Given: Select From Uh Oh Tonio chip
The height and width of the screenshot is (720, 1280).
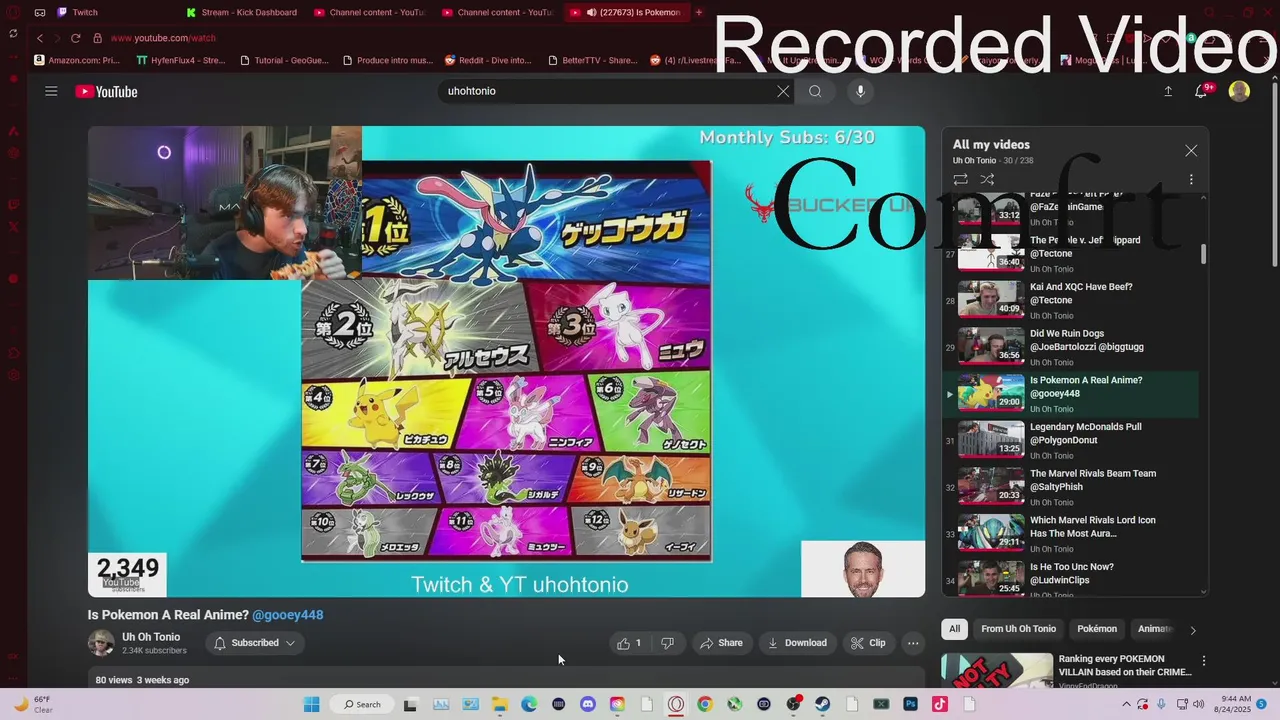Looking at the screenshot, I should [x=1018, y=629].
